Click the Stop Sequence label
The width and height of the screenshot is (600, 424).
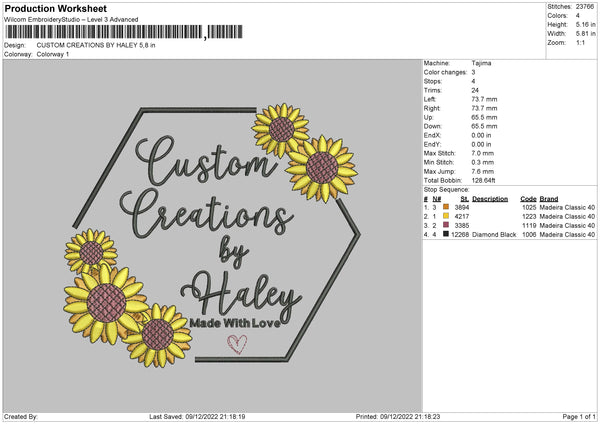[446, 190]
